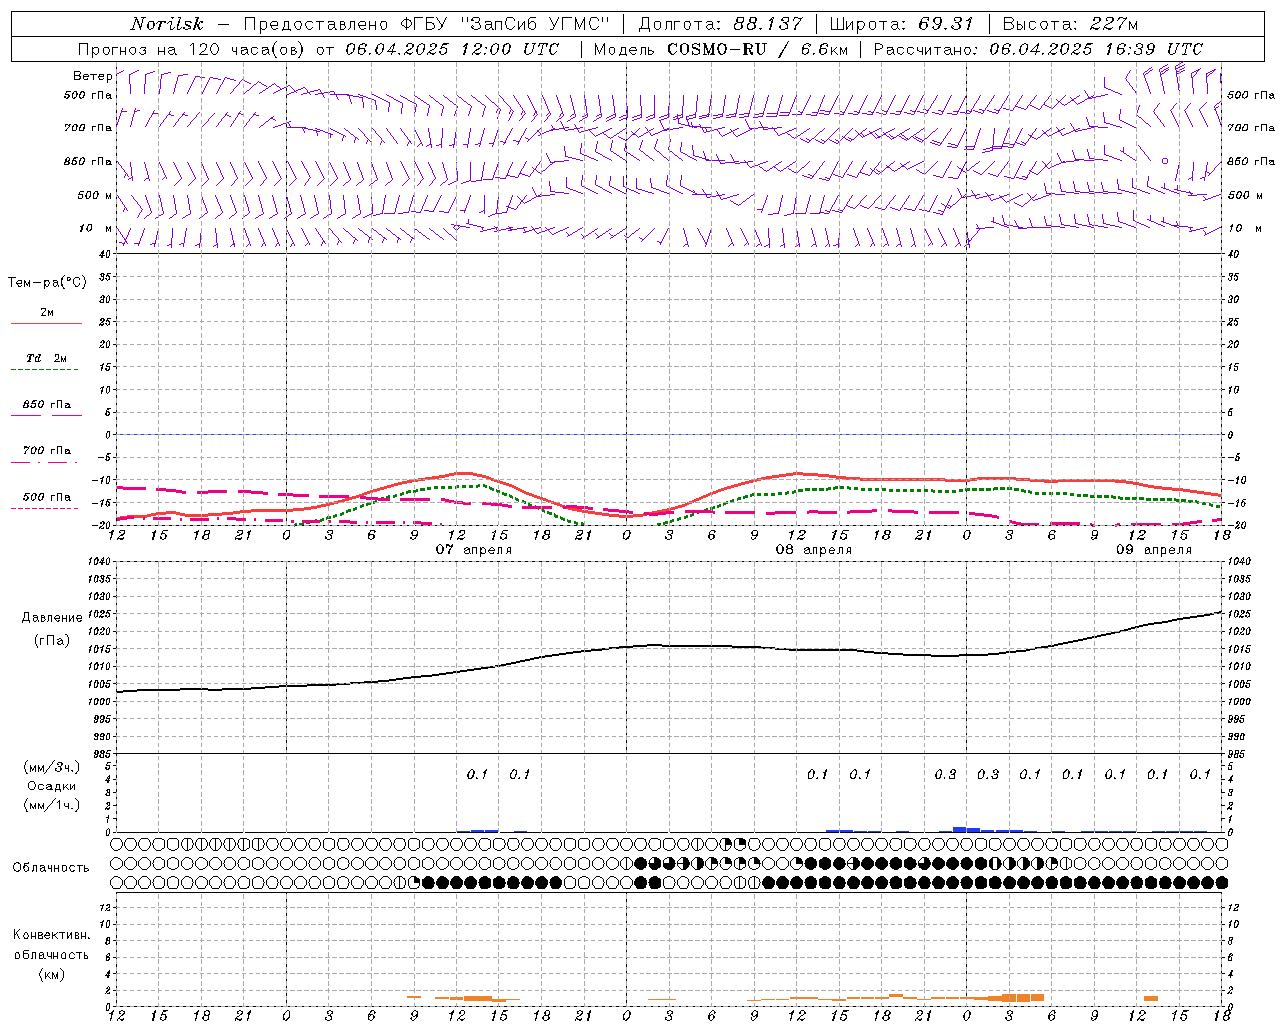The image size is (1280, 1024).
Task: Click the "Тем-ра(°C)" temperature panel label
Action: click(x=47, y=283)
